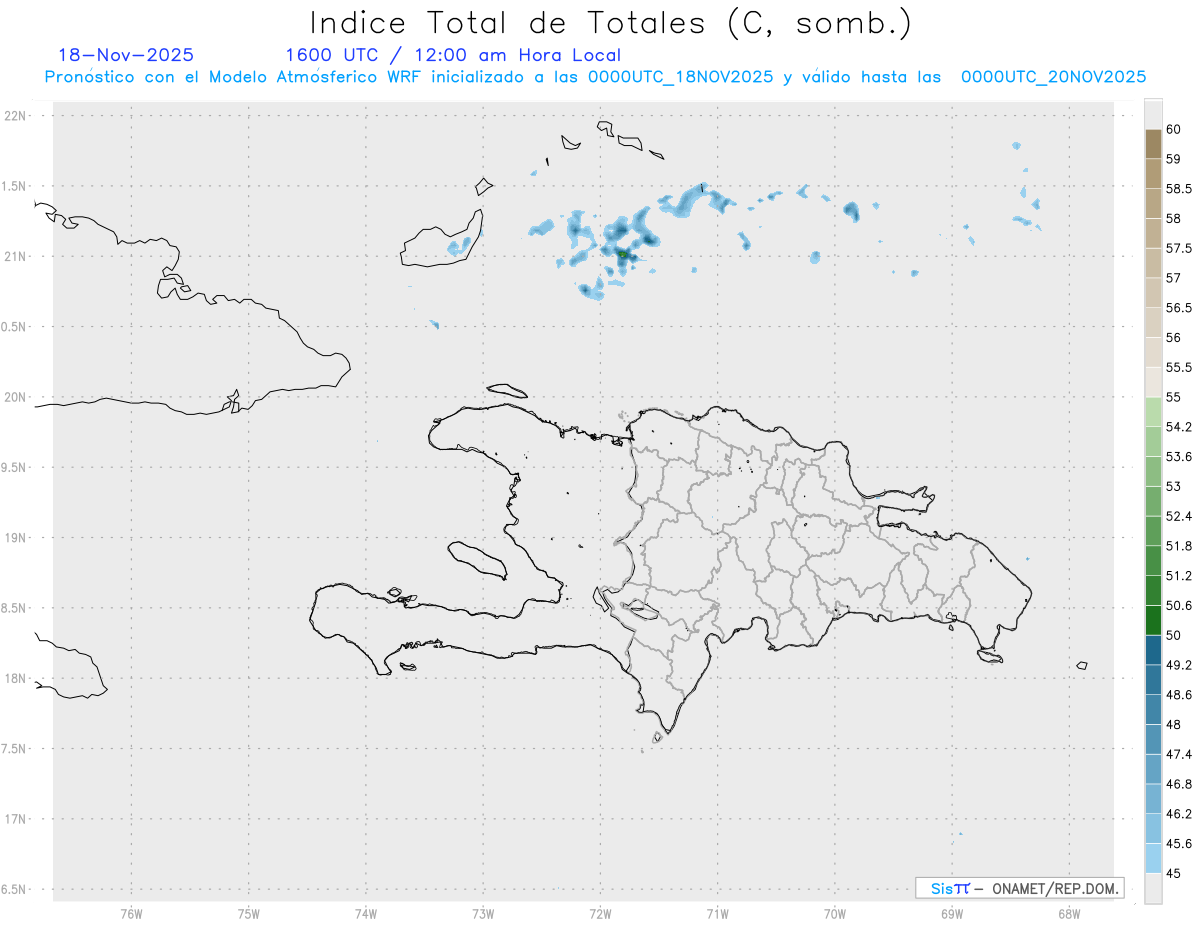Click the "57.5" colorbar value
Viewport: 1200px width, 927px height.
[x=1178, y=248]
